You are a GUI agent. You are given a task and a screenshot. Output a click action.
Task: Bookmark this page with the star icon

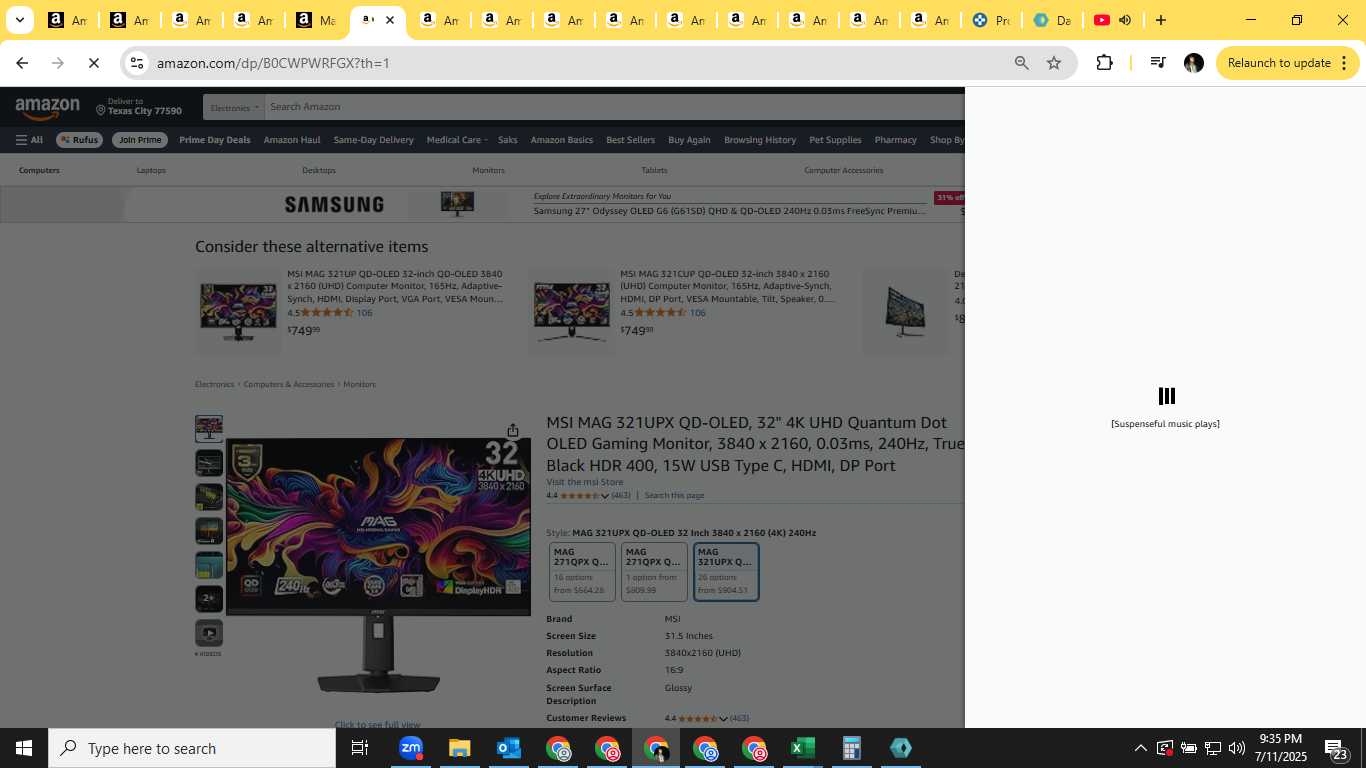(x=1053, y=63)
